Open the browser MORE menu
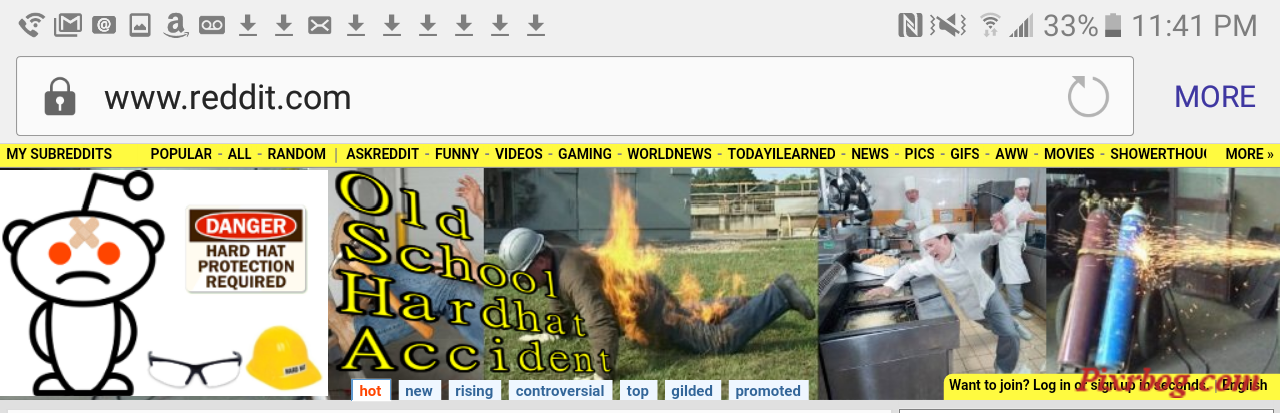The height and width of the screenshot is (413, 1280). pyautogui.click(x=1215, y=97)
